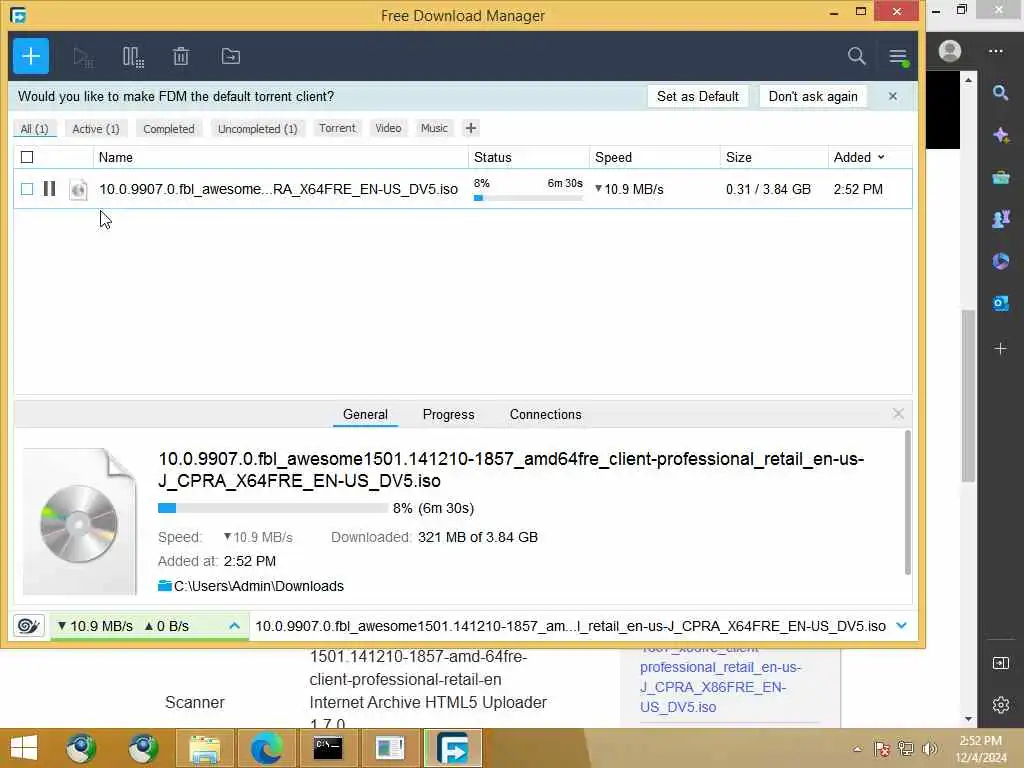Click row progress bar at 8%
1024x768 pixels.
click(x=528, y=198)
